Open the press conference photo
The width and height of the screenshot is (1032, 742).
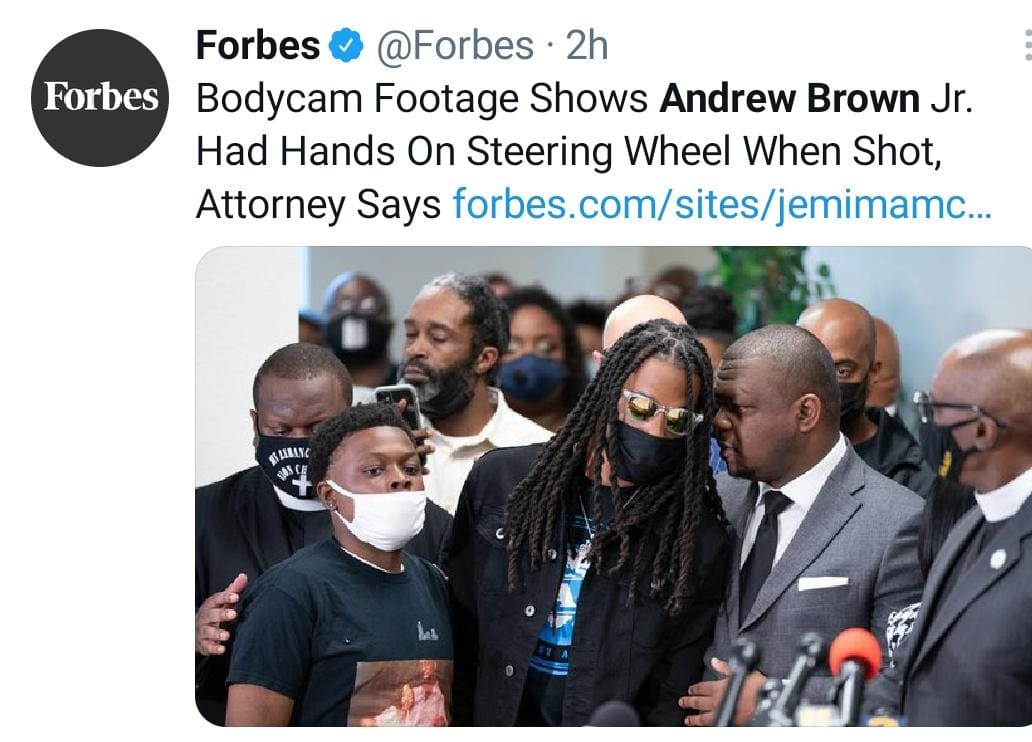(613, 486)
